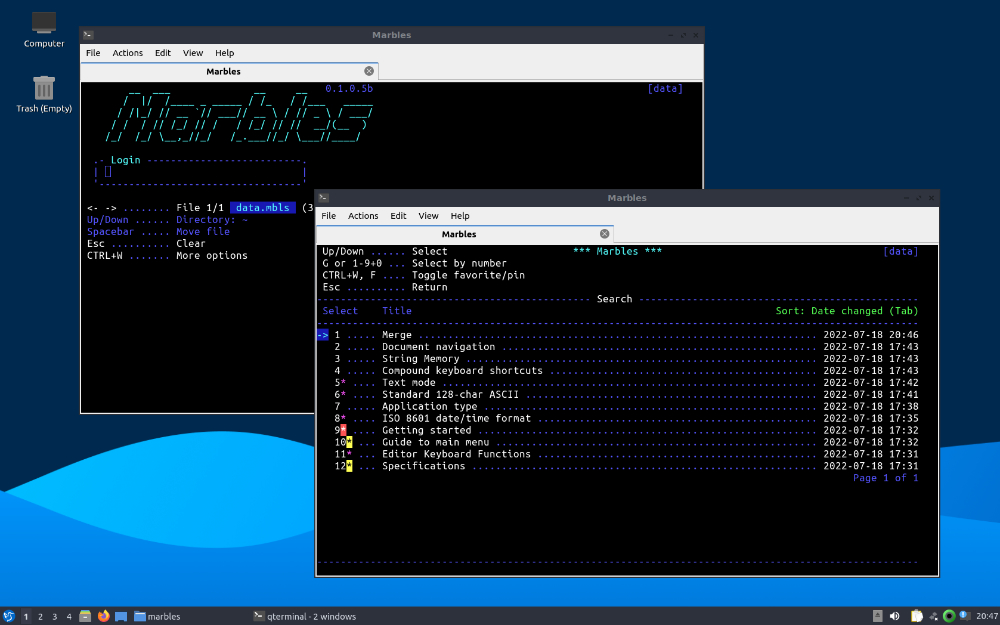The image size is (1000, 625).
Task: Click the Sort: Date changed (Tab) label
Action: [x=847, y=311]
